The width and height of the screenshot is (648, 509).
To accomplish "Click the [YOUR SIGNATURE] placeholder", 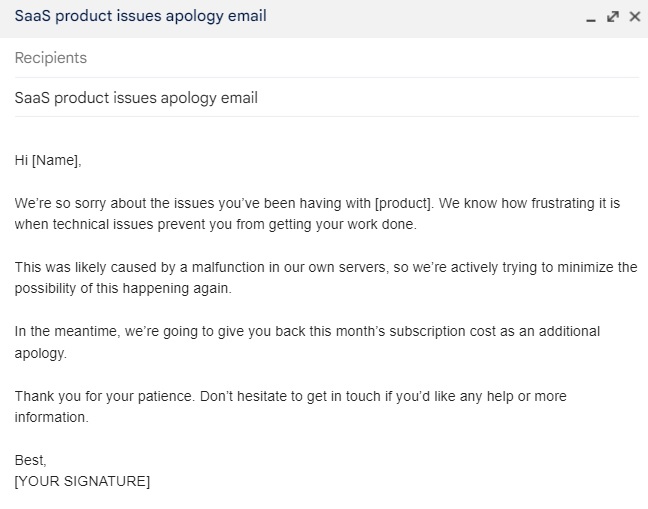I will (x=82, y=482).
